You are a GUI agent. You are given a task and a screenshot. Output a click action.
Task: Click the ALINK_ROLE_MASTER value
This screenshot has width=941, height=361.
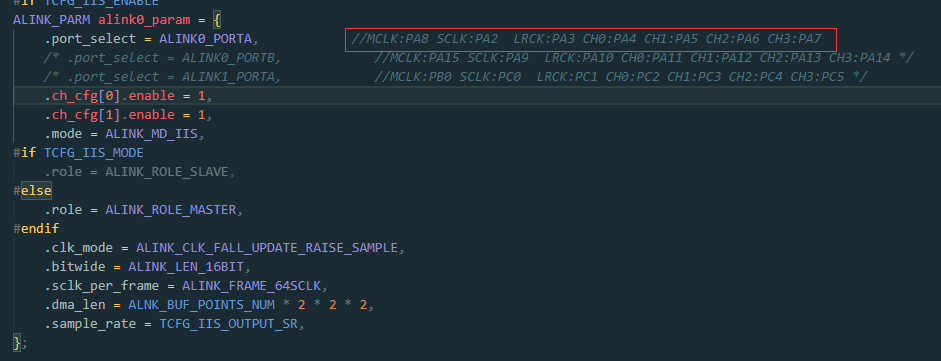(170, 210)
